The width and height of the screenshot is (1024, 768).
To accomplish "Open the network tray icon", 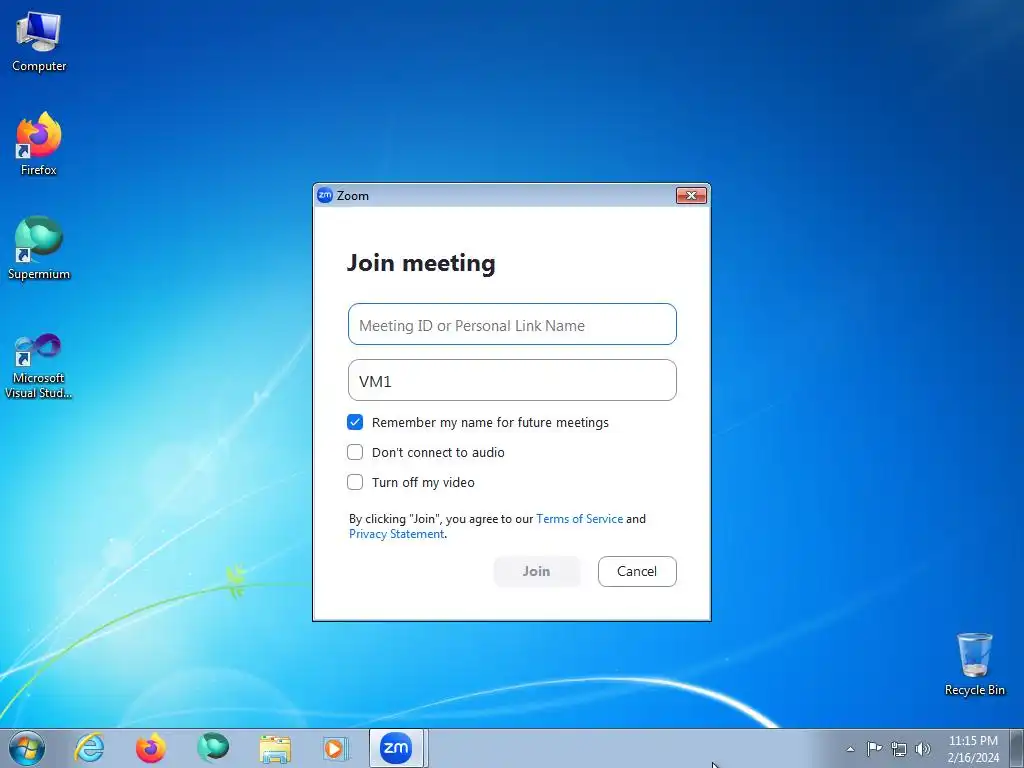I will 899,749.
